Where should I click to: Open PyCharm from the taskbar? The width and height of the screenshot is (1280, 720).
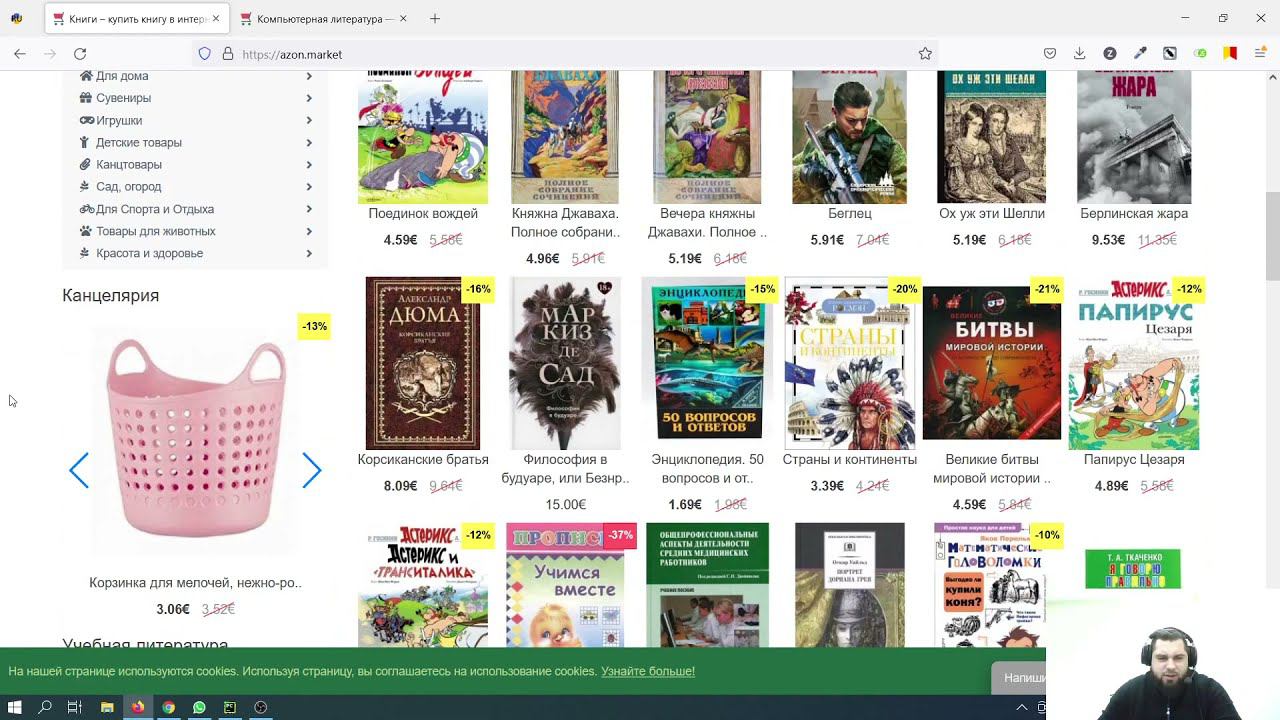pos(230,707)
